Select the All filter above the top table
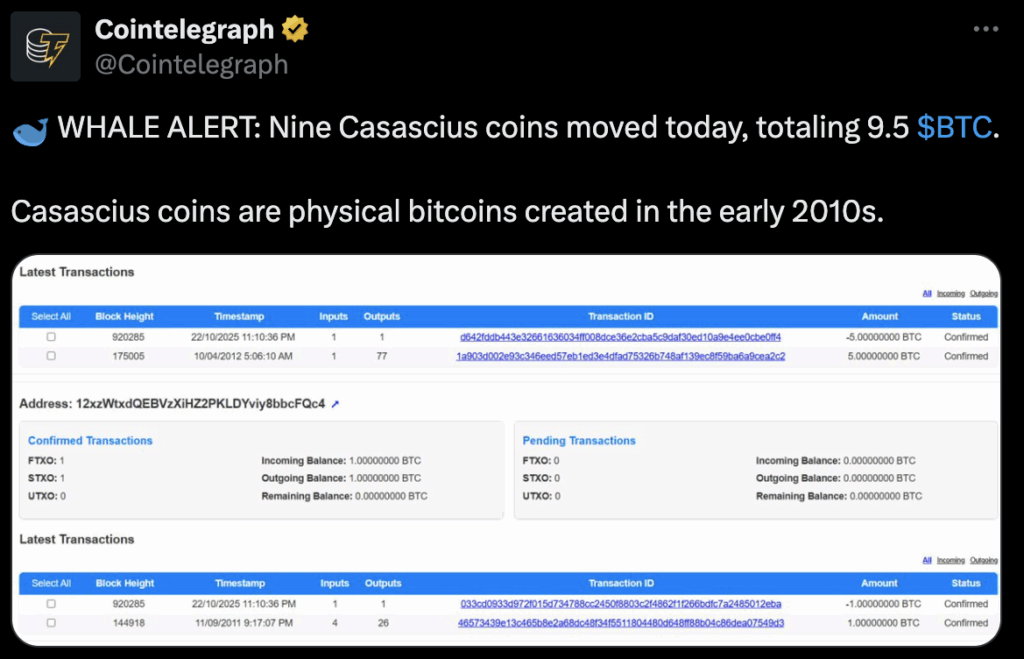1024x659 pixels. point(927,294)
